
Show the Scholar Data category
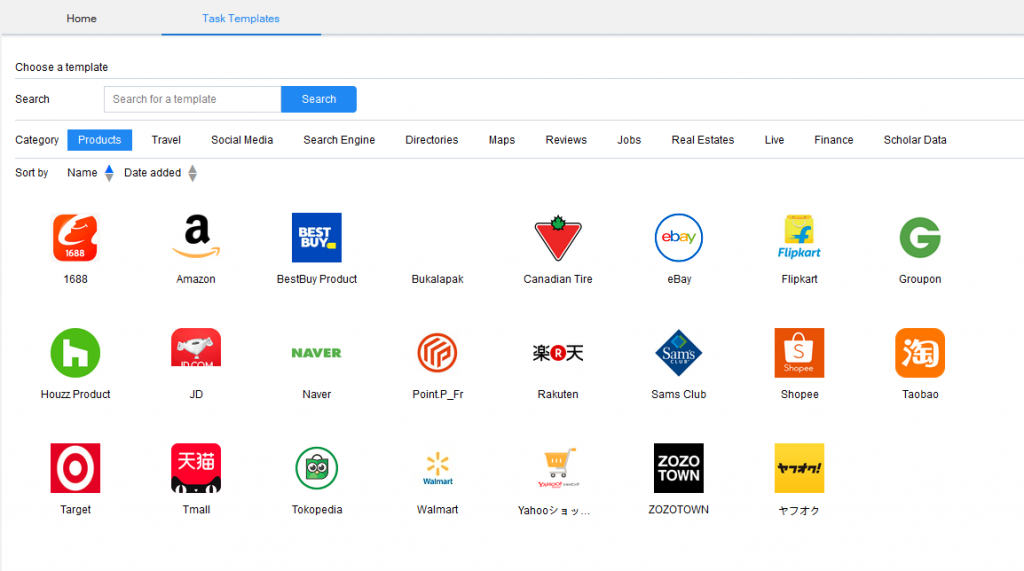(915, 140)
